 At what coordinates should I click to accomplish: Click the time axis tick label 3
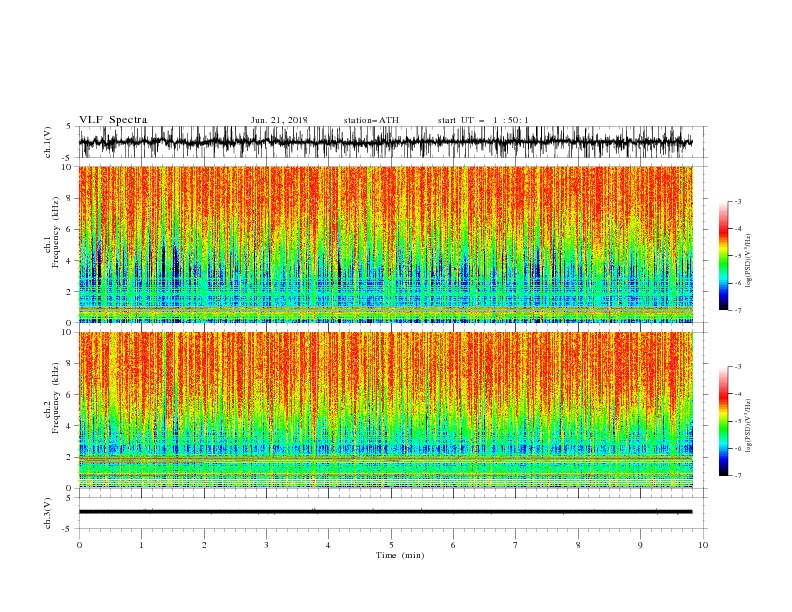[266, 545]
